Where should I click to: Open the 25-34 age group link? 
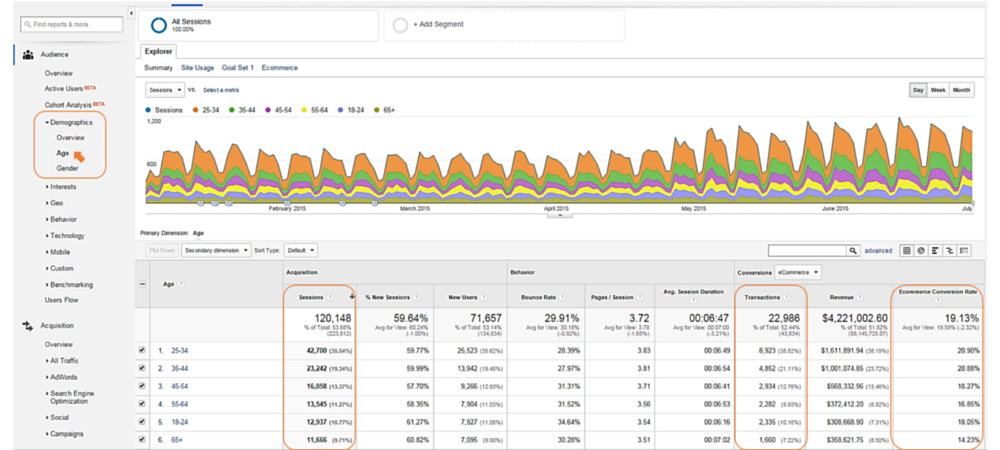click(x=179, y=350)
